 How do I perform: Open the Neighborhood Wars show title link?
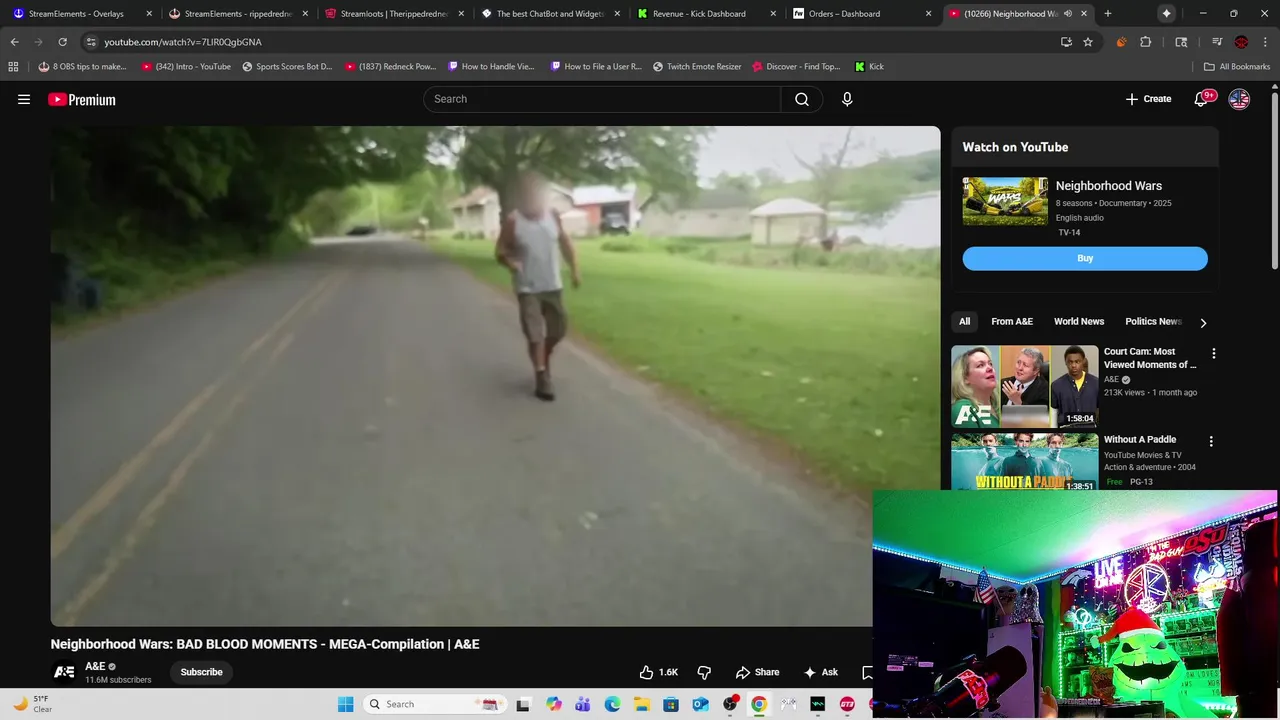1109,186
